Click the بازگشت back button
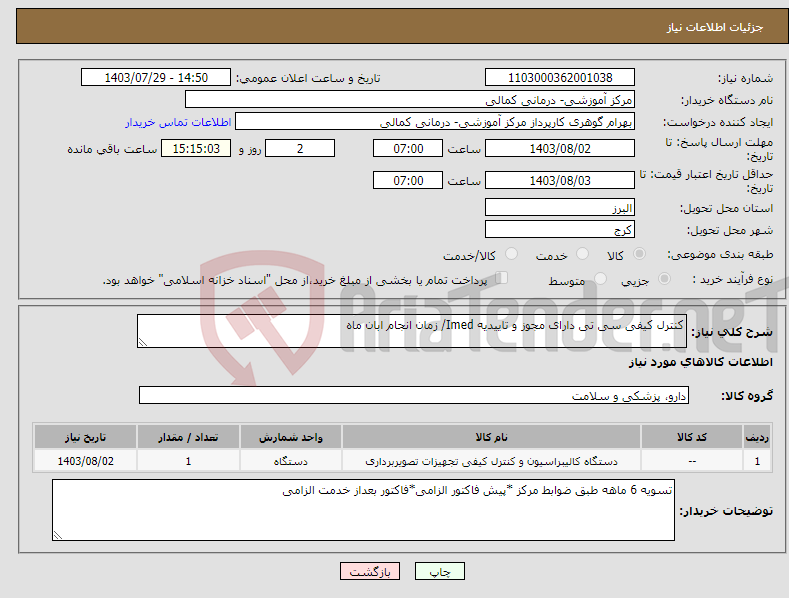Image resolution: width=789 pixels, height=598 pixels. (370, 571)
